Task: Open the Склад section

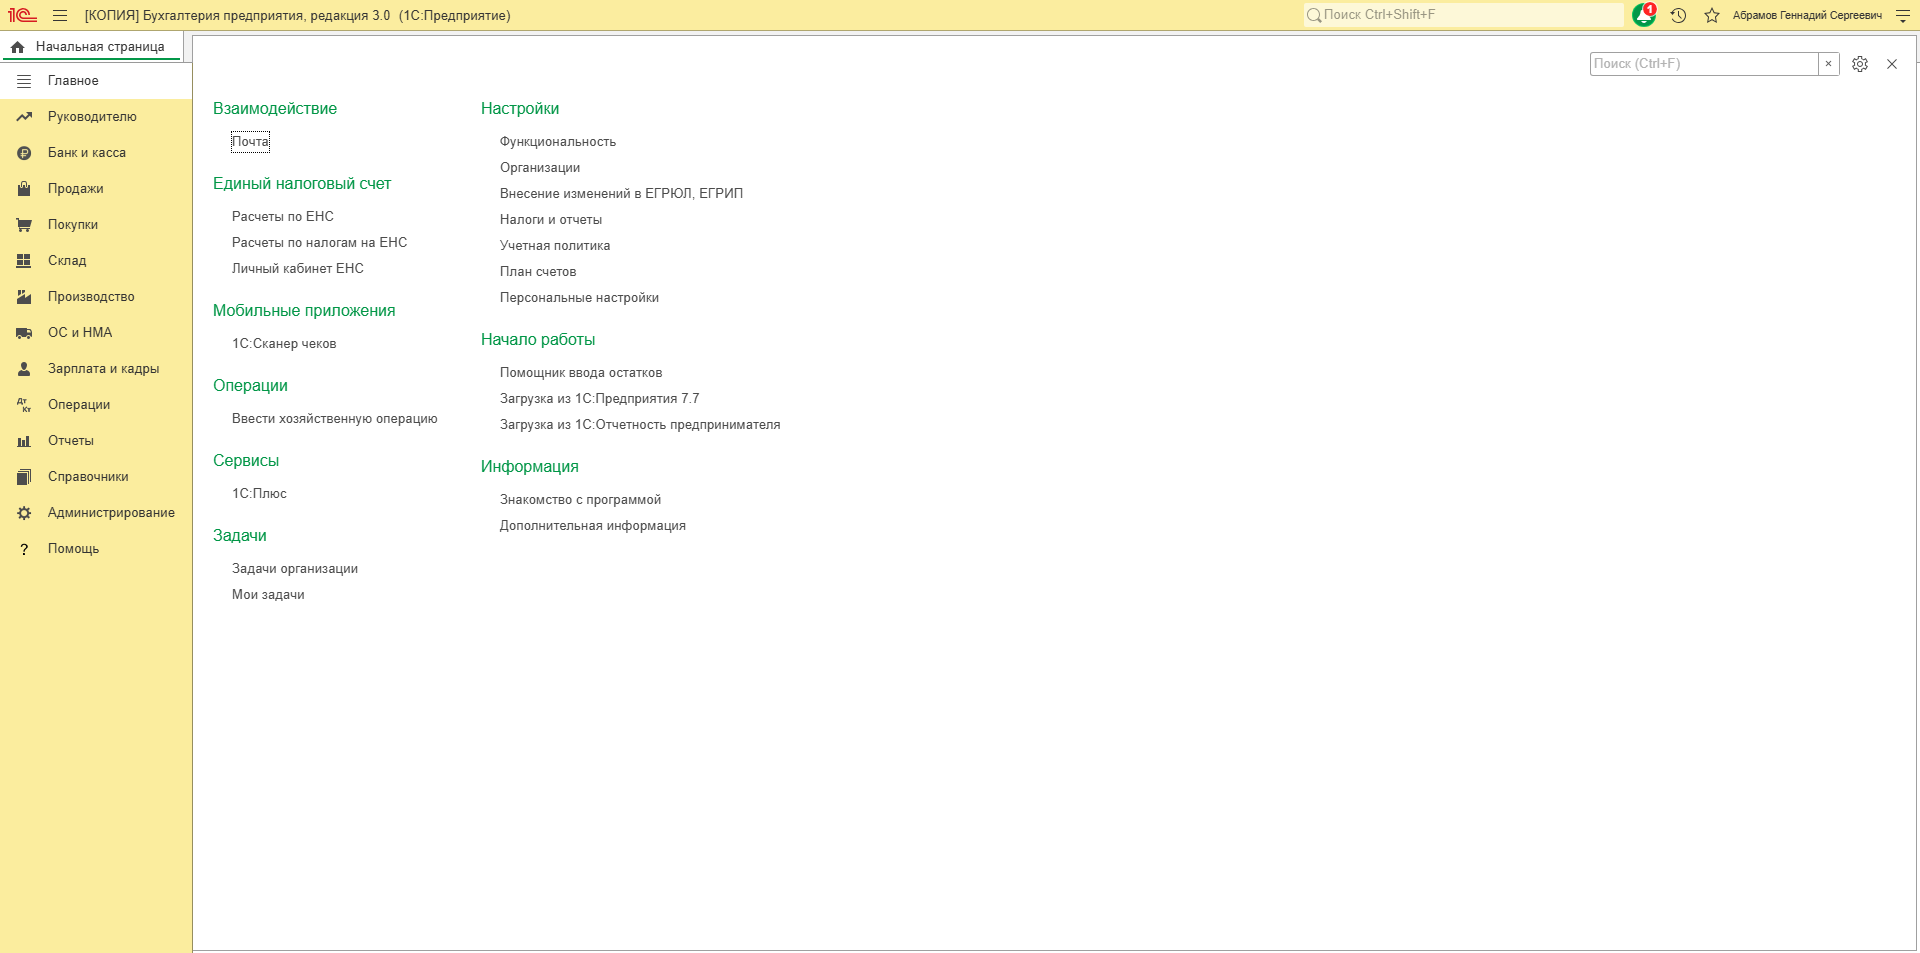Action: point(96,261)
